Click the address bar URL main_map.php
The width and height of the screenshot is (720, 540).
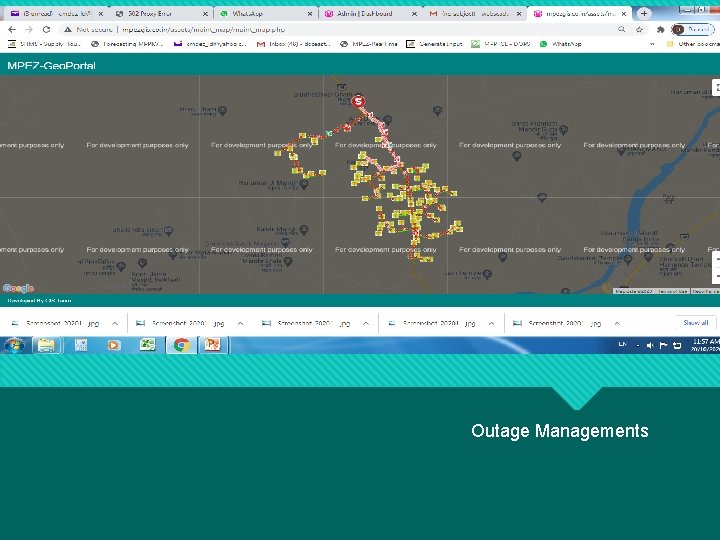(203, 29)
